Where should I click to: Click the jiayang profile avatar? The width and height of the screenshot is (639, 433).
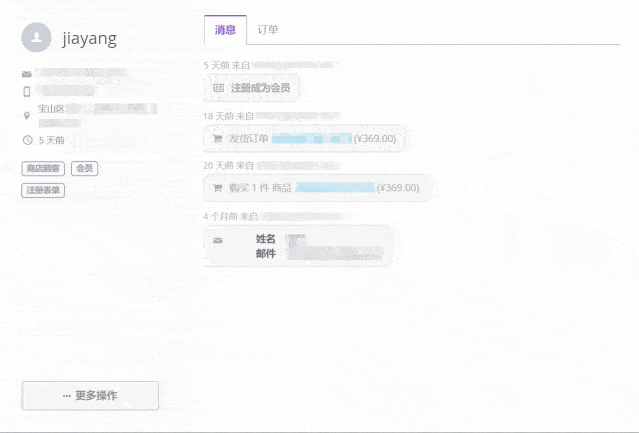pyautogui.click(x=37, y=39)
